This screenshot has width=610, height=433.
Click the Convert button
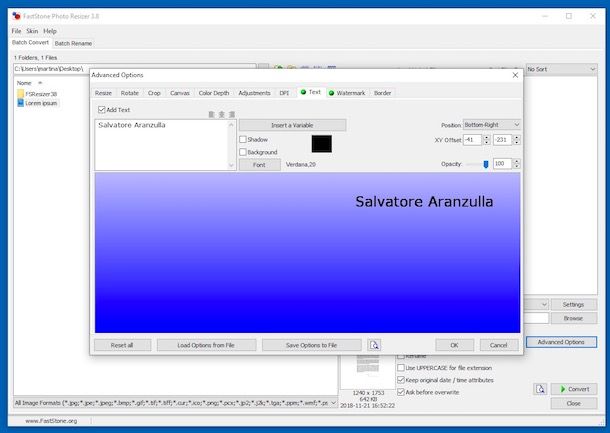(574, 389)
